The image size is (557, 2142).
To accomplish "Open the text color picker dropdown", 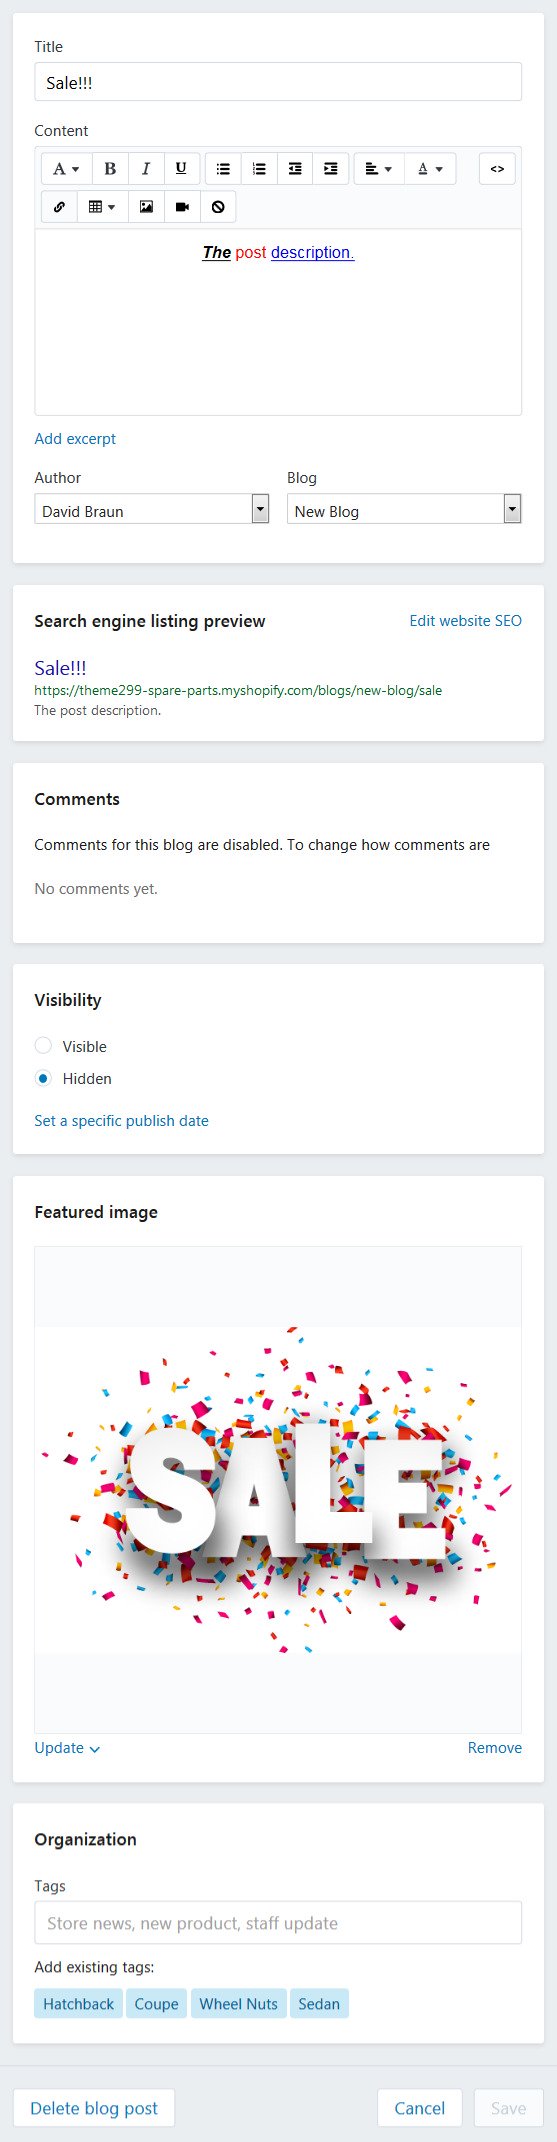I will (x=430, y=169).
